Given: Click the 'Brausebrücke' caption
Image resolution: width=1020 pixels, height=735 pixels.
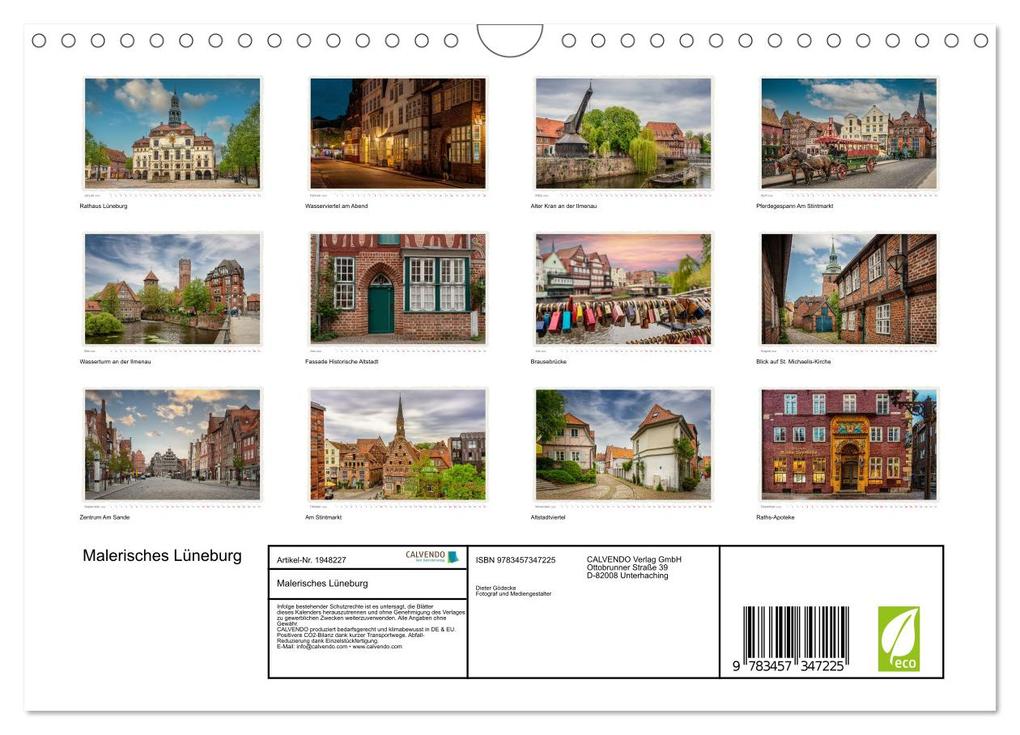Looking at the screenshot, I should [548, 362].
